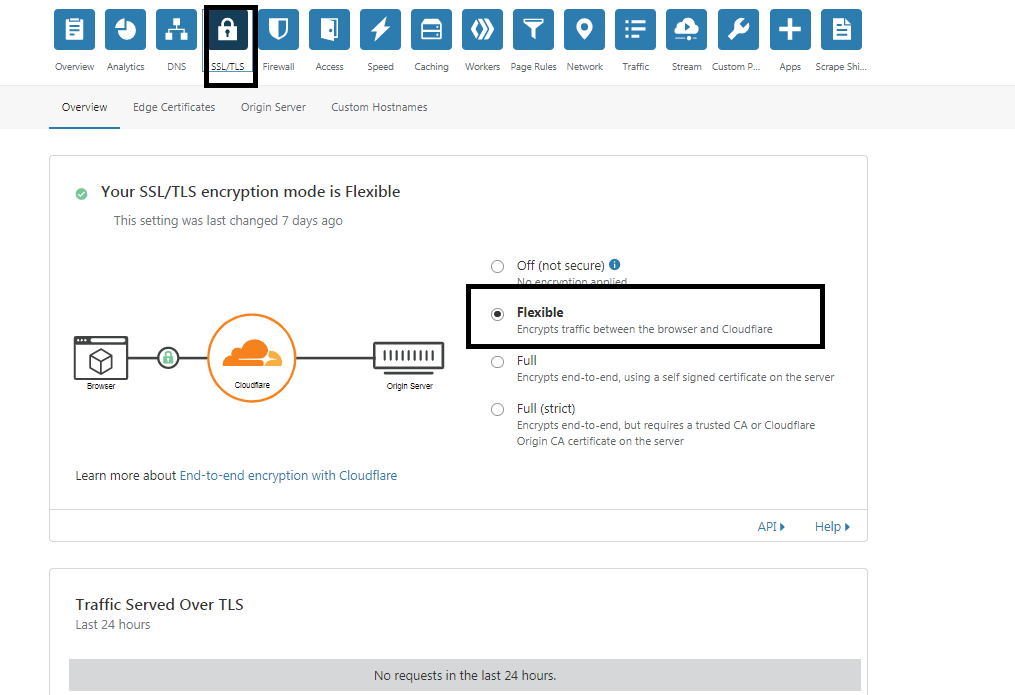
Task: Click the SSL/TLS encryption mode heading
Action: [x=251, y=192]
